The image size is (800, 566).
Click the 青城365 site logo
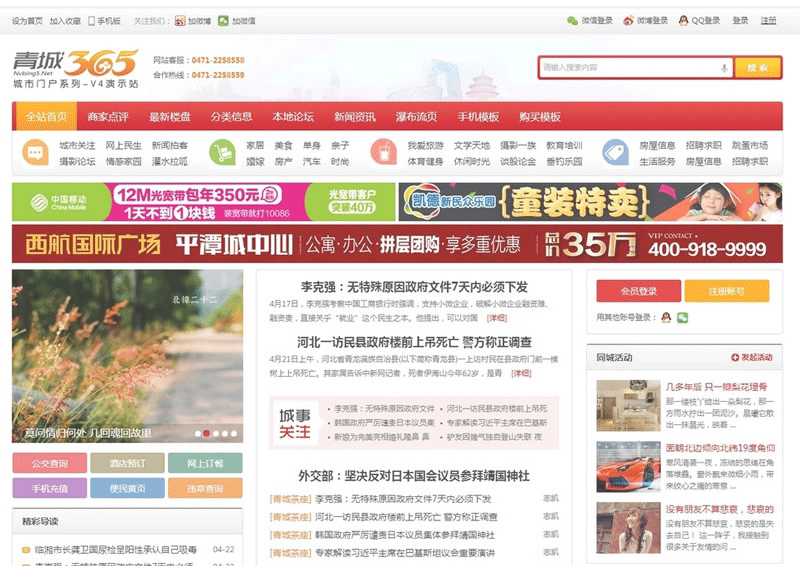(76, 69)
